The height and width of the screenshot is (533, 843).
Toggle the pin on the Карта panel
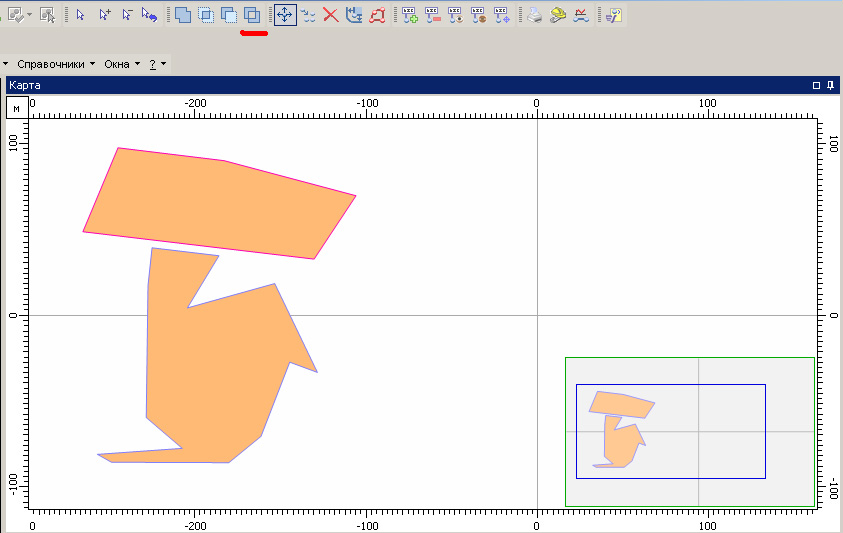[830, 86]
